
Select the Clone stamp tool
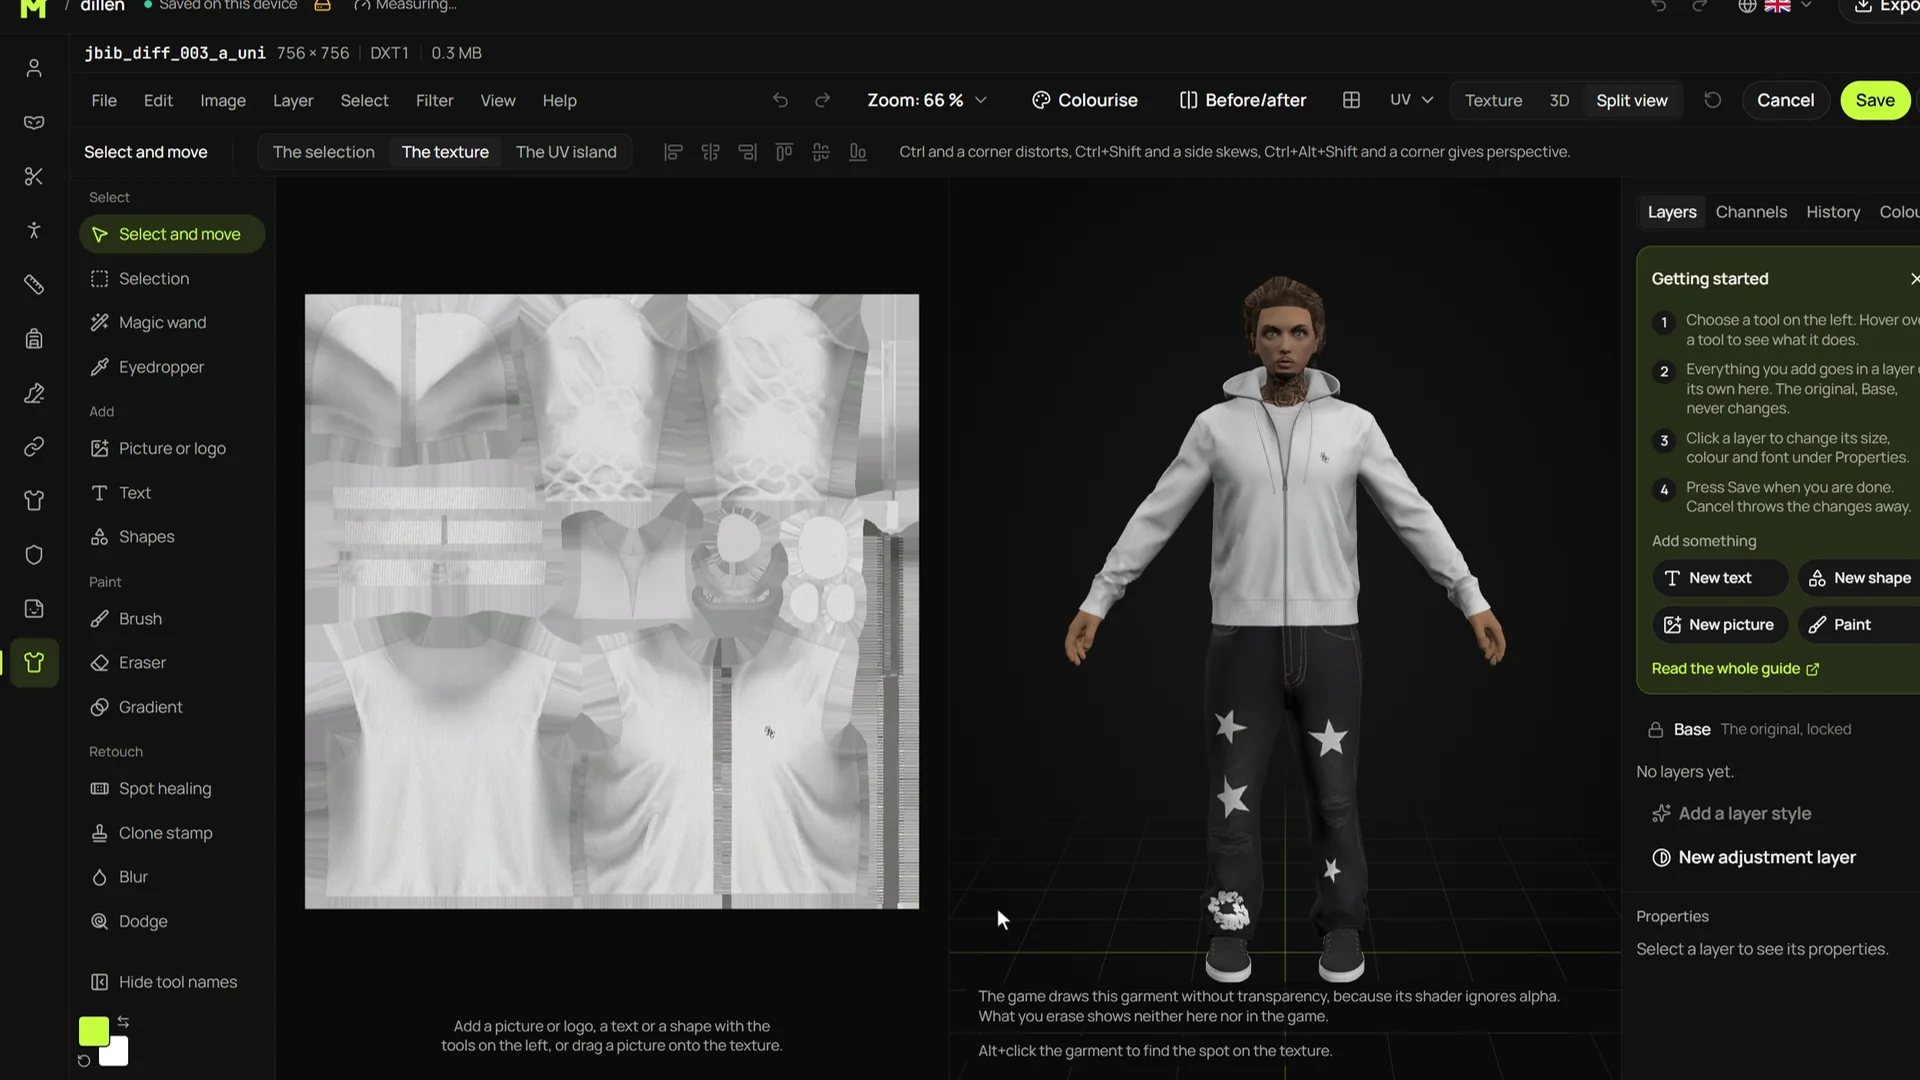click(172, 833)
